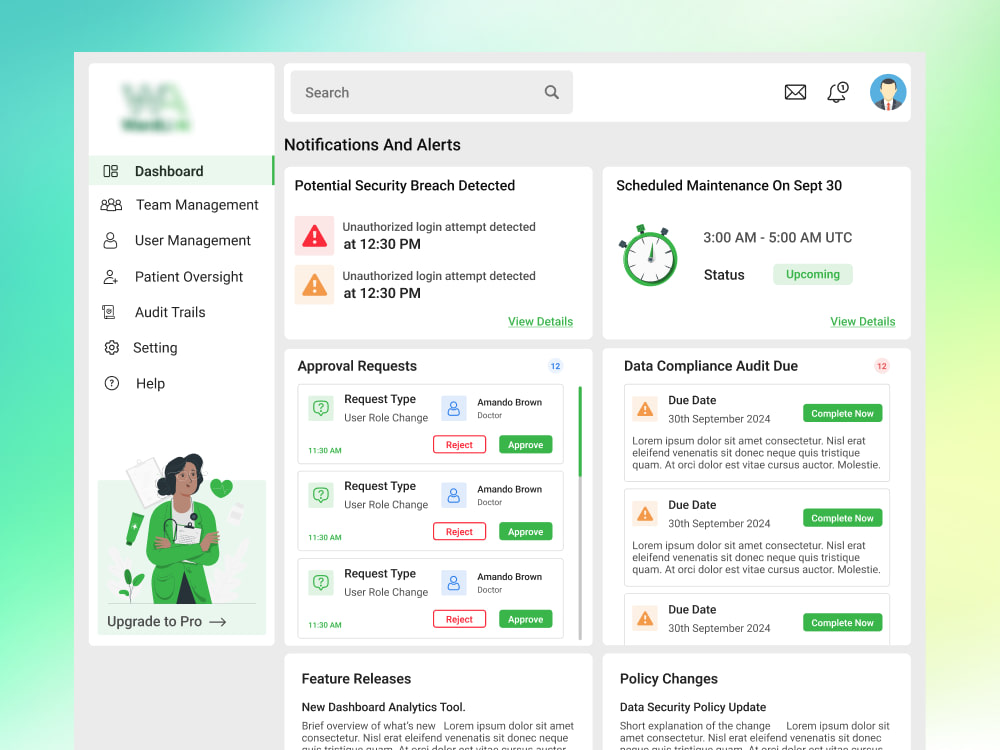Open the notifications bell icon

click(837, 92)
